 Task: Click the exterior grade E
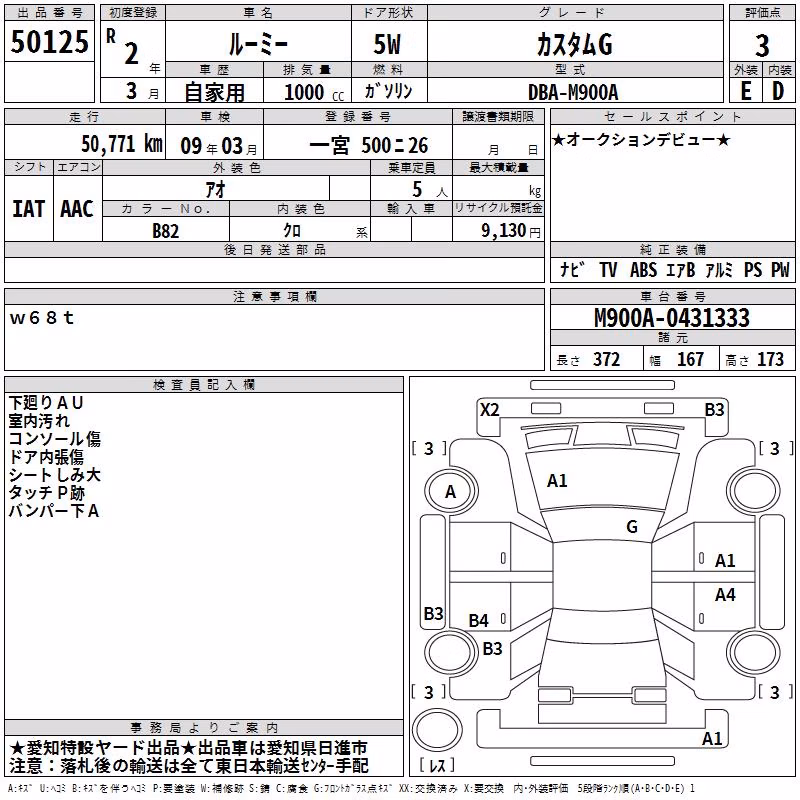pyautogui.click(x=746, y=91)
